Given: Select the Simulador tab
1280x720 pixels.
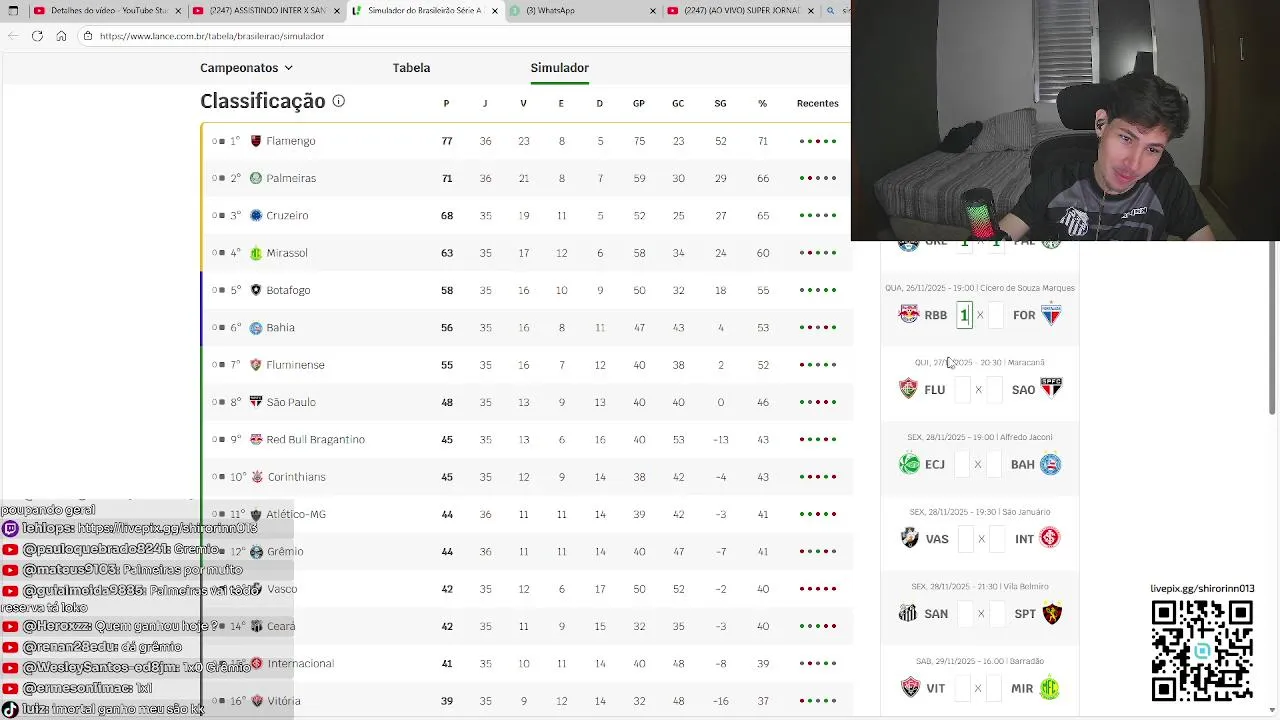Looking at the screenshot, I should pyautogui.click(x=559, y=68).
